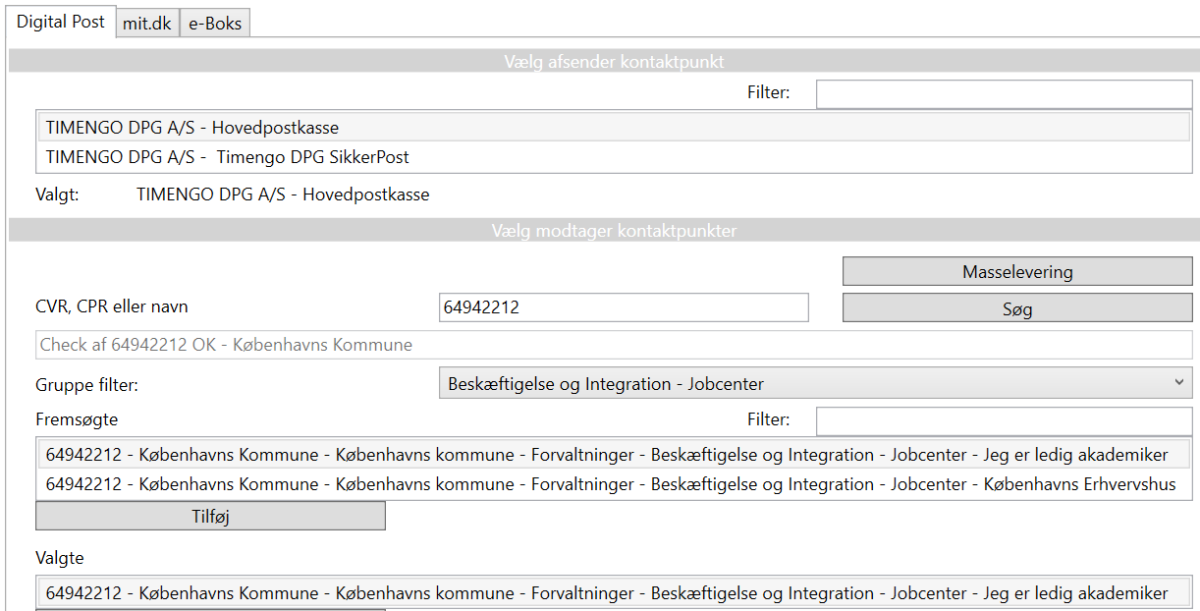Click the 'Vælg modtager kontaktpunkter' section header
This screenshot has width=1200, height=611.
613,231
